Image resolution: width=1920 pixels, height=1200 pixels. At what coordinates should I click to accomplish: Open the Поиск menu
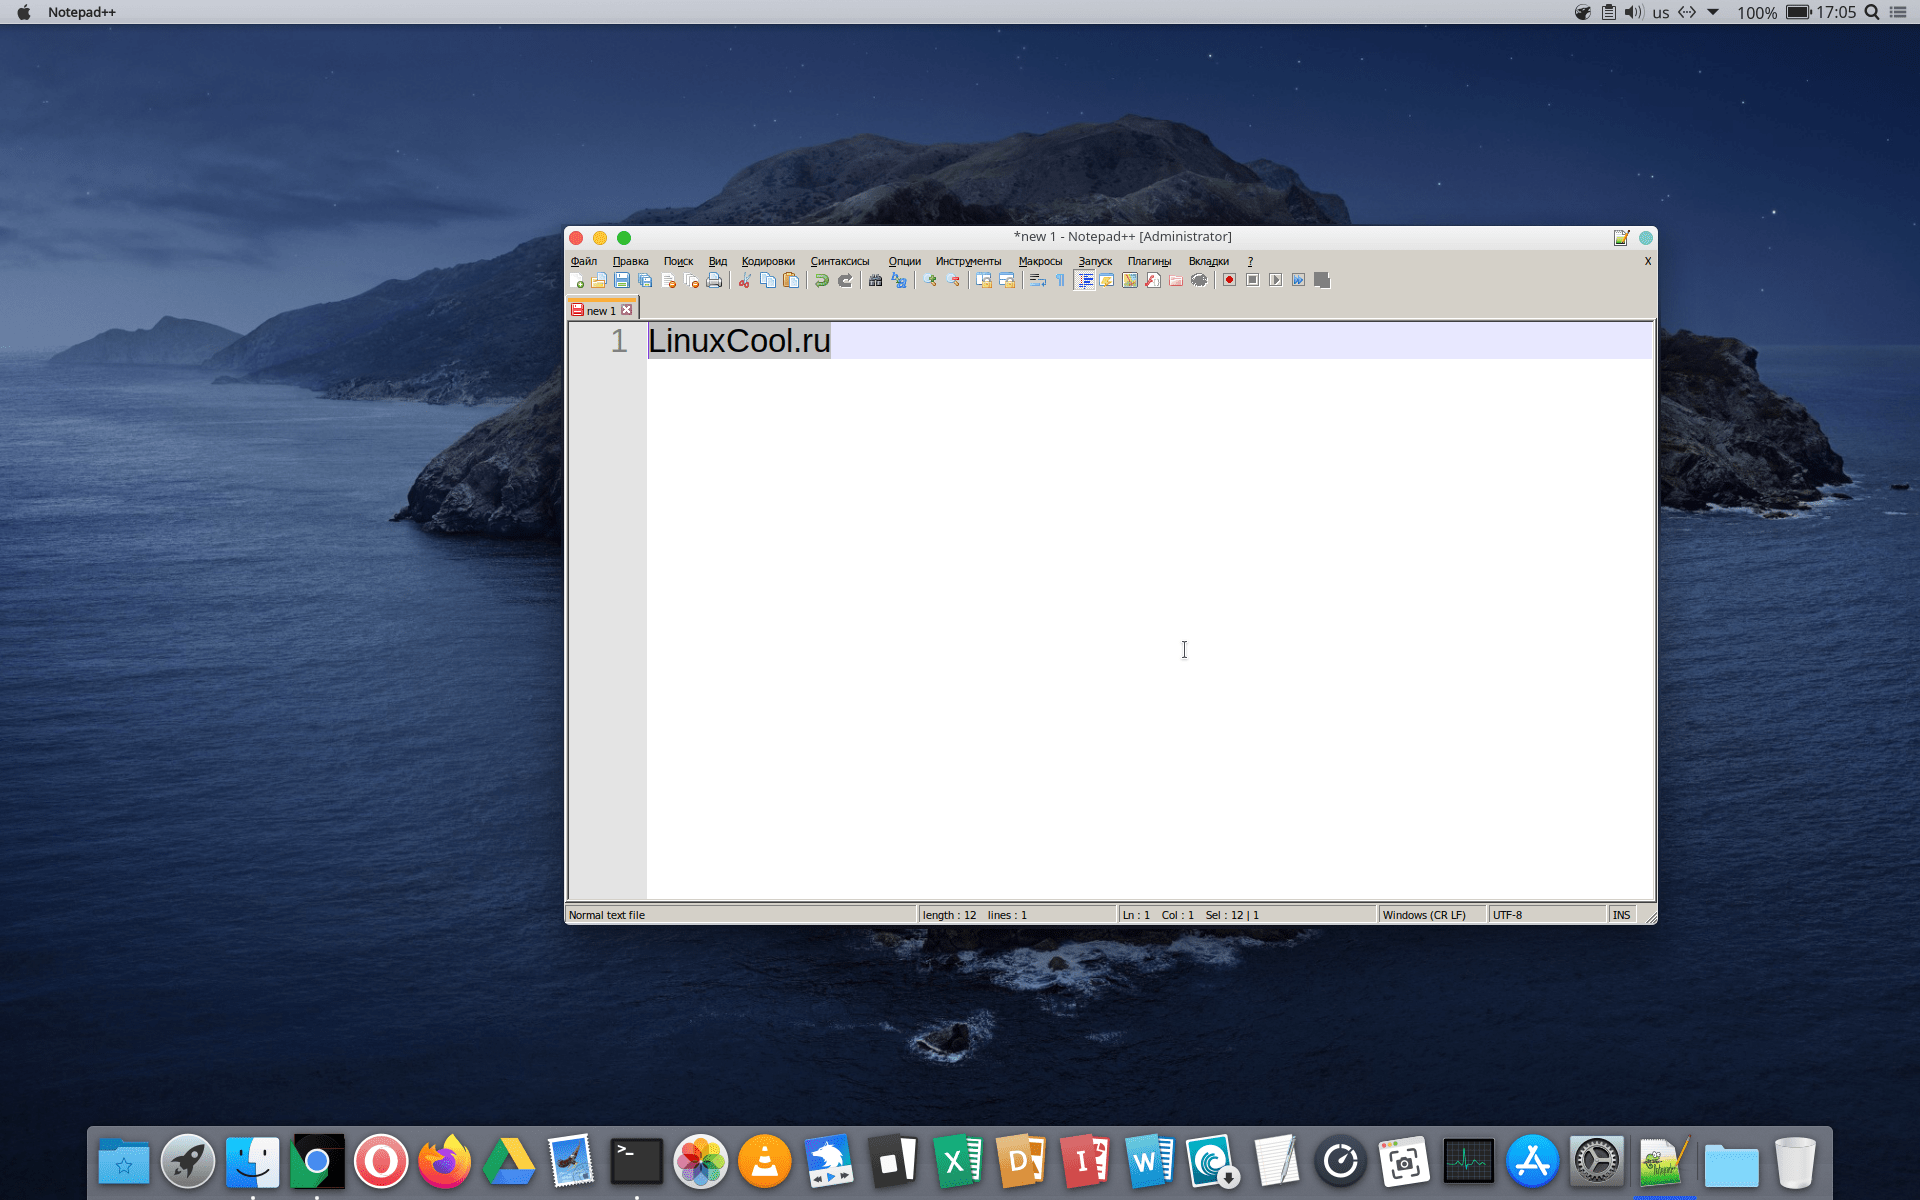tap(679, 261)
